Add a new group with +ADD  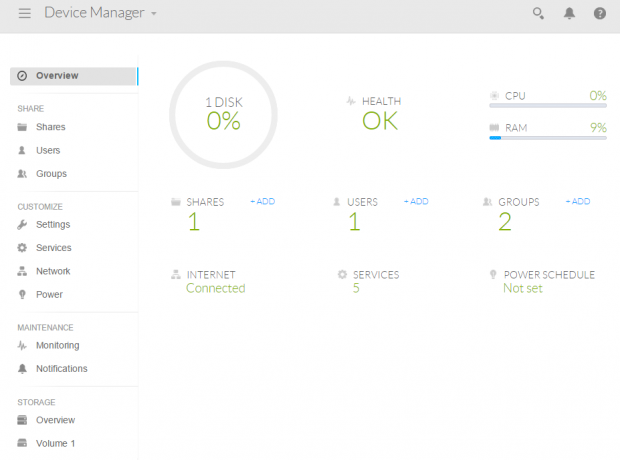click(578, 201)
